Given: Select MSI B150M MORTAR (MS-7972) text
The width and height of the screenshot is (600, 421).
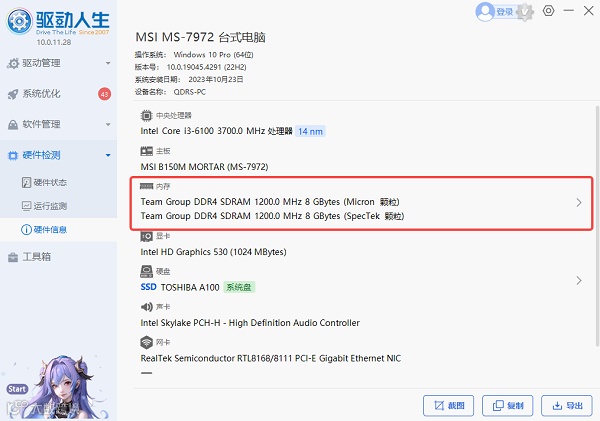Looking at the screenshot, I should pos(204,167).
